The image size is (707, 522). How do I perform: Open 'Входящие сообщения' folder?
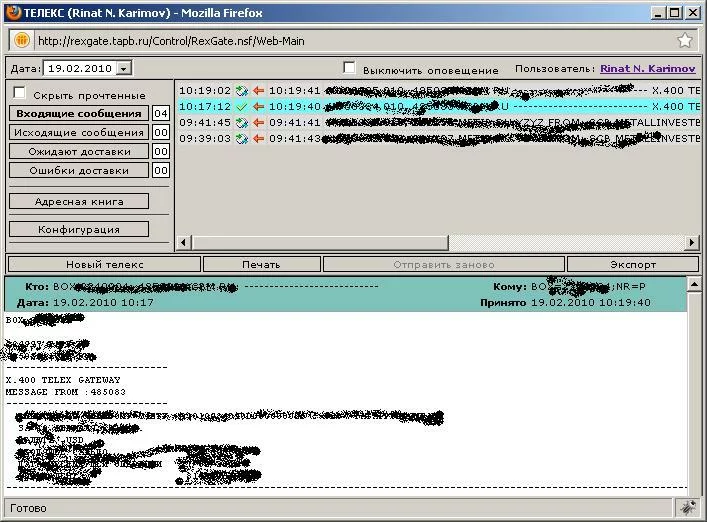(x=79, y=114)
